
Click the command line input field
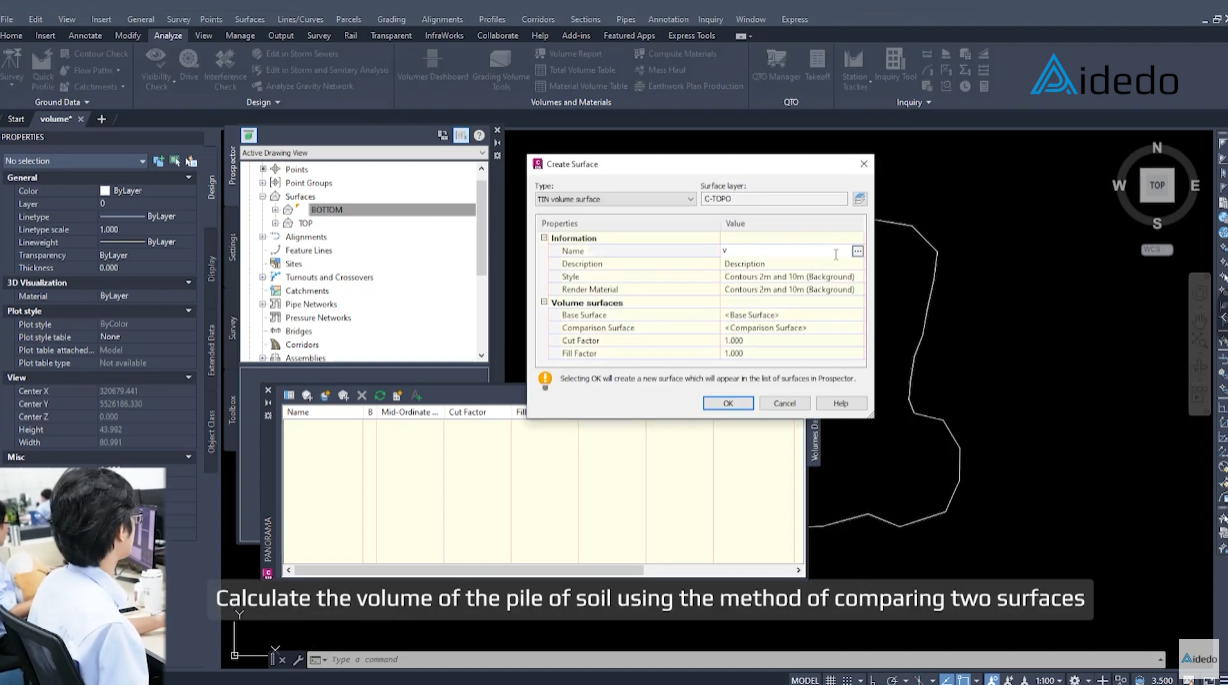(740, 660)
